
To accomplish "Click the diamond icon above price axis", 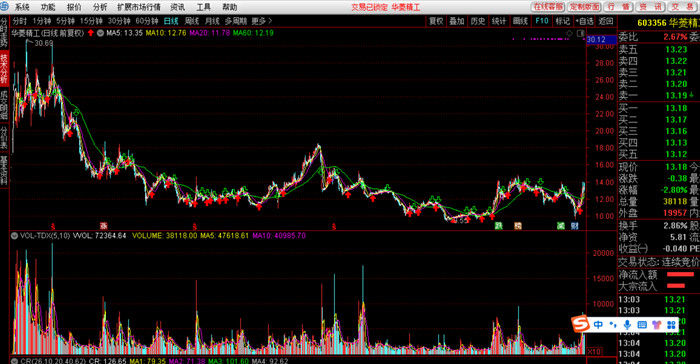I will coord(569,33).
